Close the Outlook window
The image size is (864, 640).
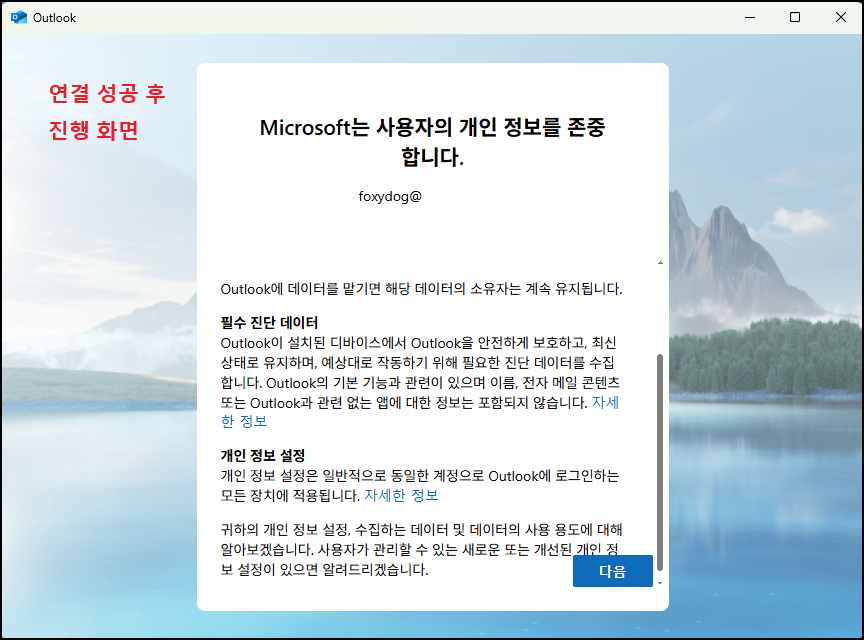840,18
